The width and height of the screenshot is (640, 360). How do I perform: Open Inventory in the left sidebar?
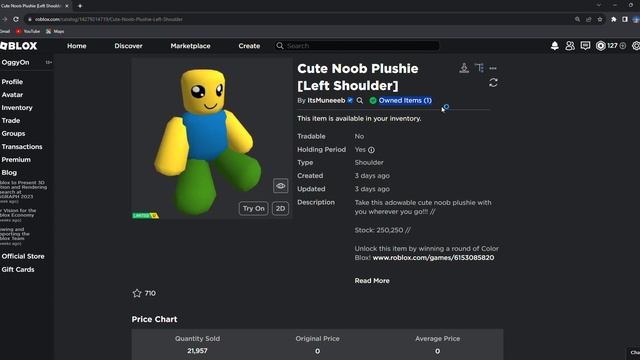[x=17, y=108]
